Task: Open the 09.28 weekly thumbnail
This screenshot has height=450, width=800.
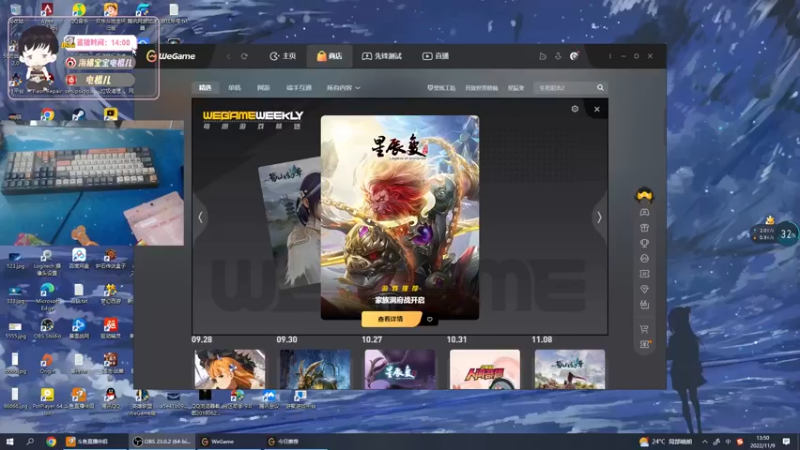Action: 230,369
